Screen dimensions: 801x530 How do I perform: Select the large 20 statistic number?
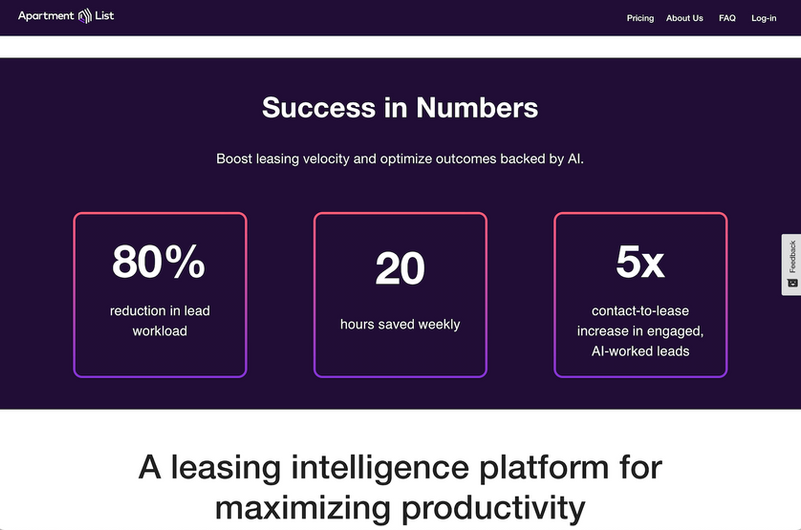[400, 268]
